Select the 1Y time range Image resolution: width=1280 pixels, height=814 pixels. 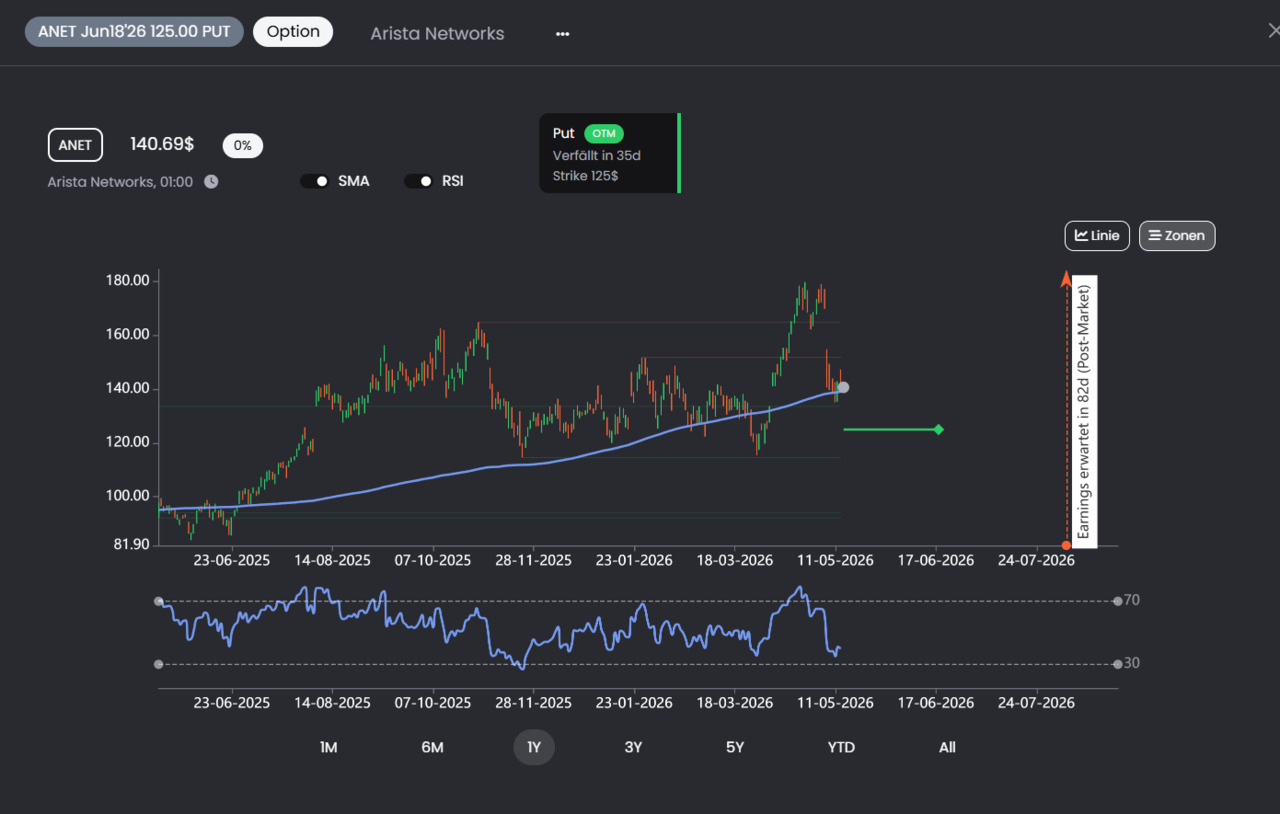tap(534, 747)
